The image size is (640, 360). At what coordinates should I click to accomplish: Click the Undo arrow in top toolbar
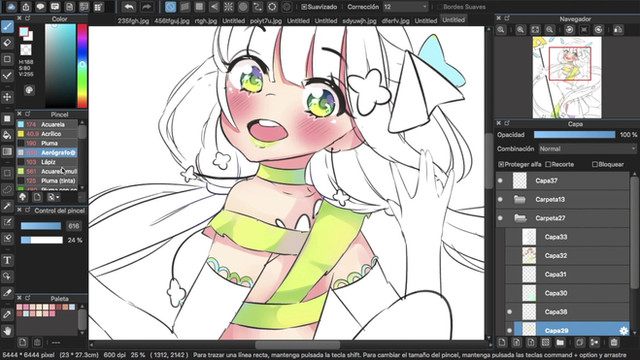coord(129,7)
